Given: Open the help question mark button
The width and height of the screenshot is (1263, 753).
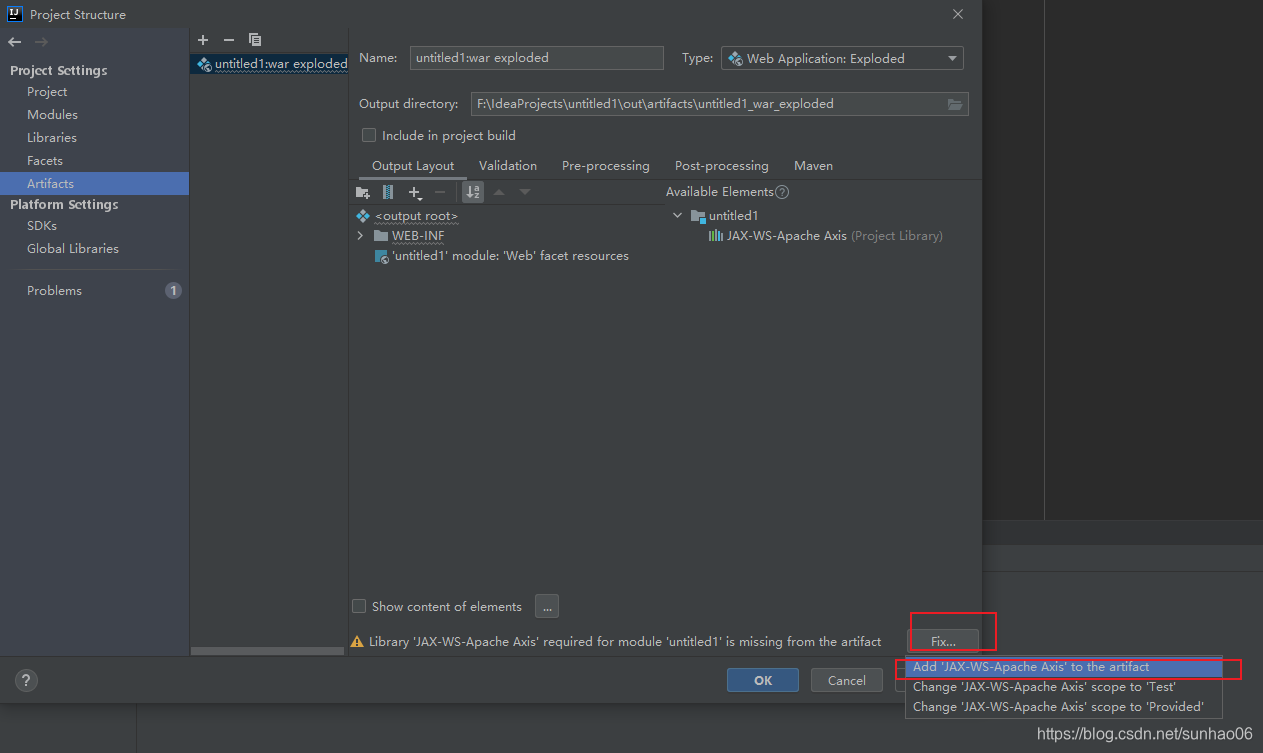Looking at the screenshot, I should pos(26,680).
